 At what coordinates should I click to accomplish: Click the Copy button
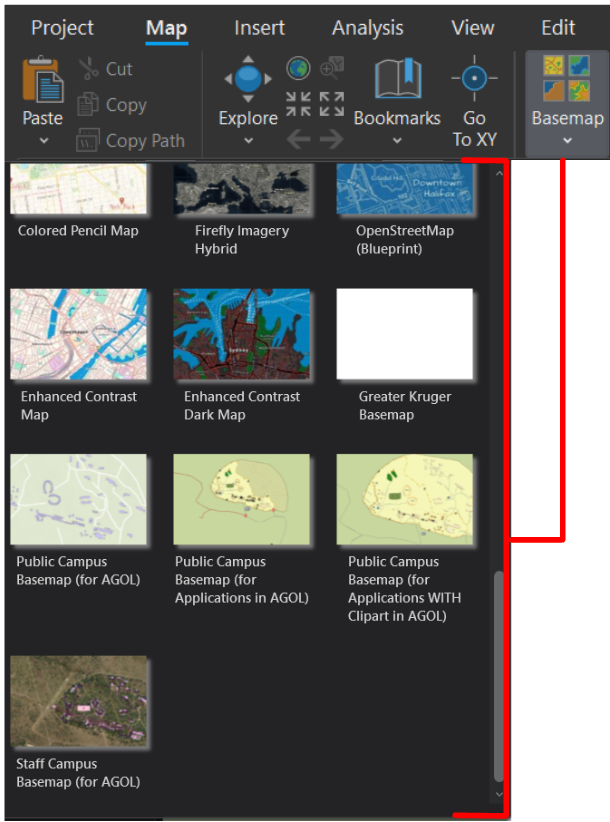(112, 104)
